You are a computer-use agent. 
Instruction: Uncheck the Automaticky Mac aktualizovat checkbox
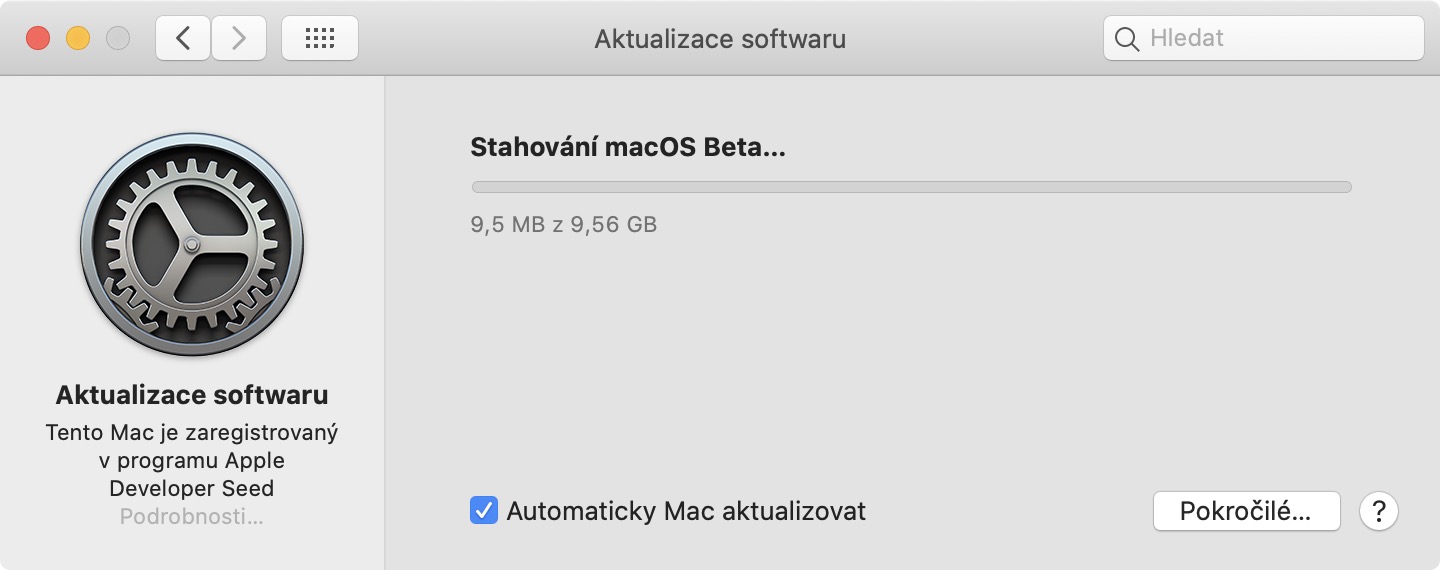click(484, 511)
